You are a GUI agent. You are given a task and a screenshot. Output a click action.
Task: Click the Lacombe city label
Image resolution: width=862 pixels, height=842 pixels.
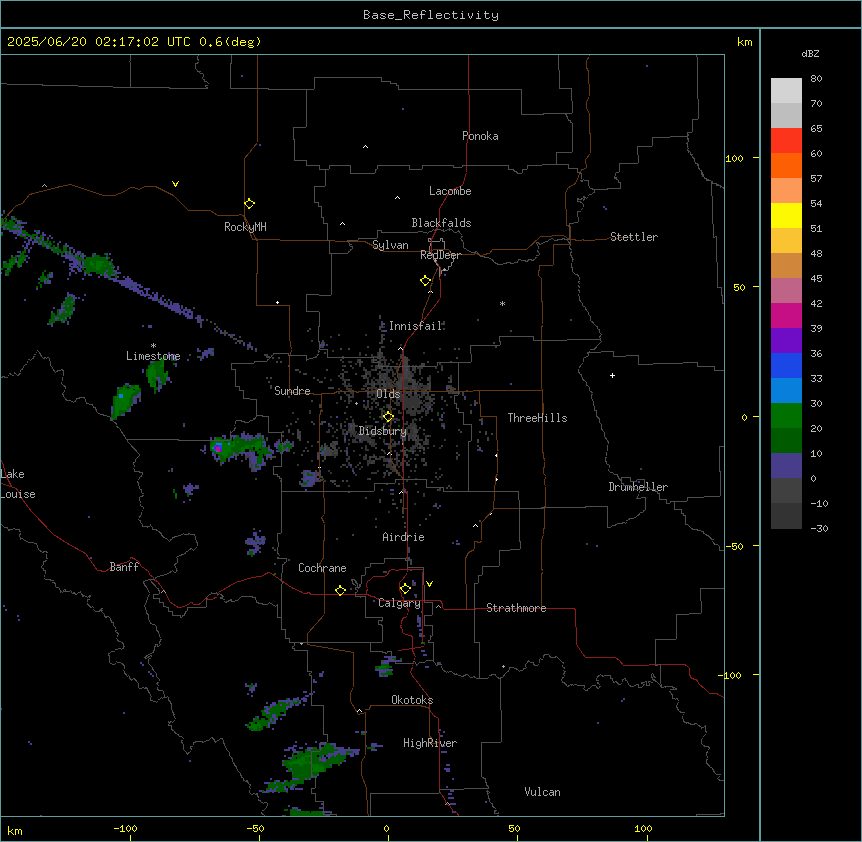pos(450,191)
